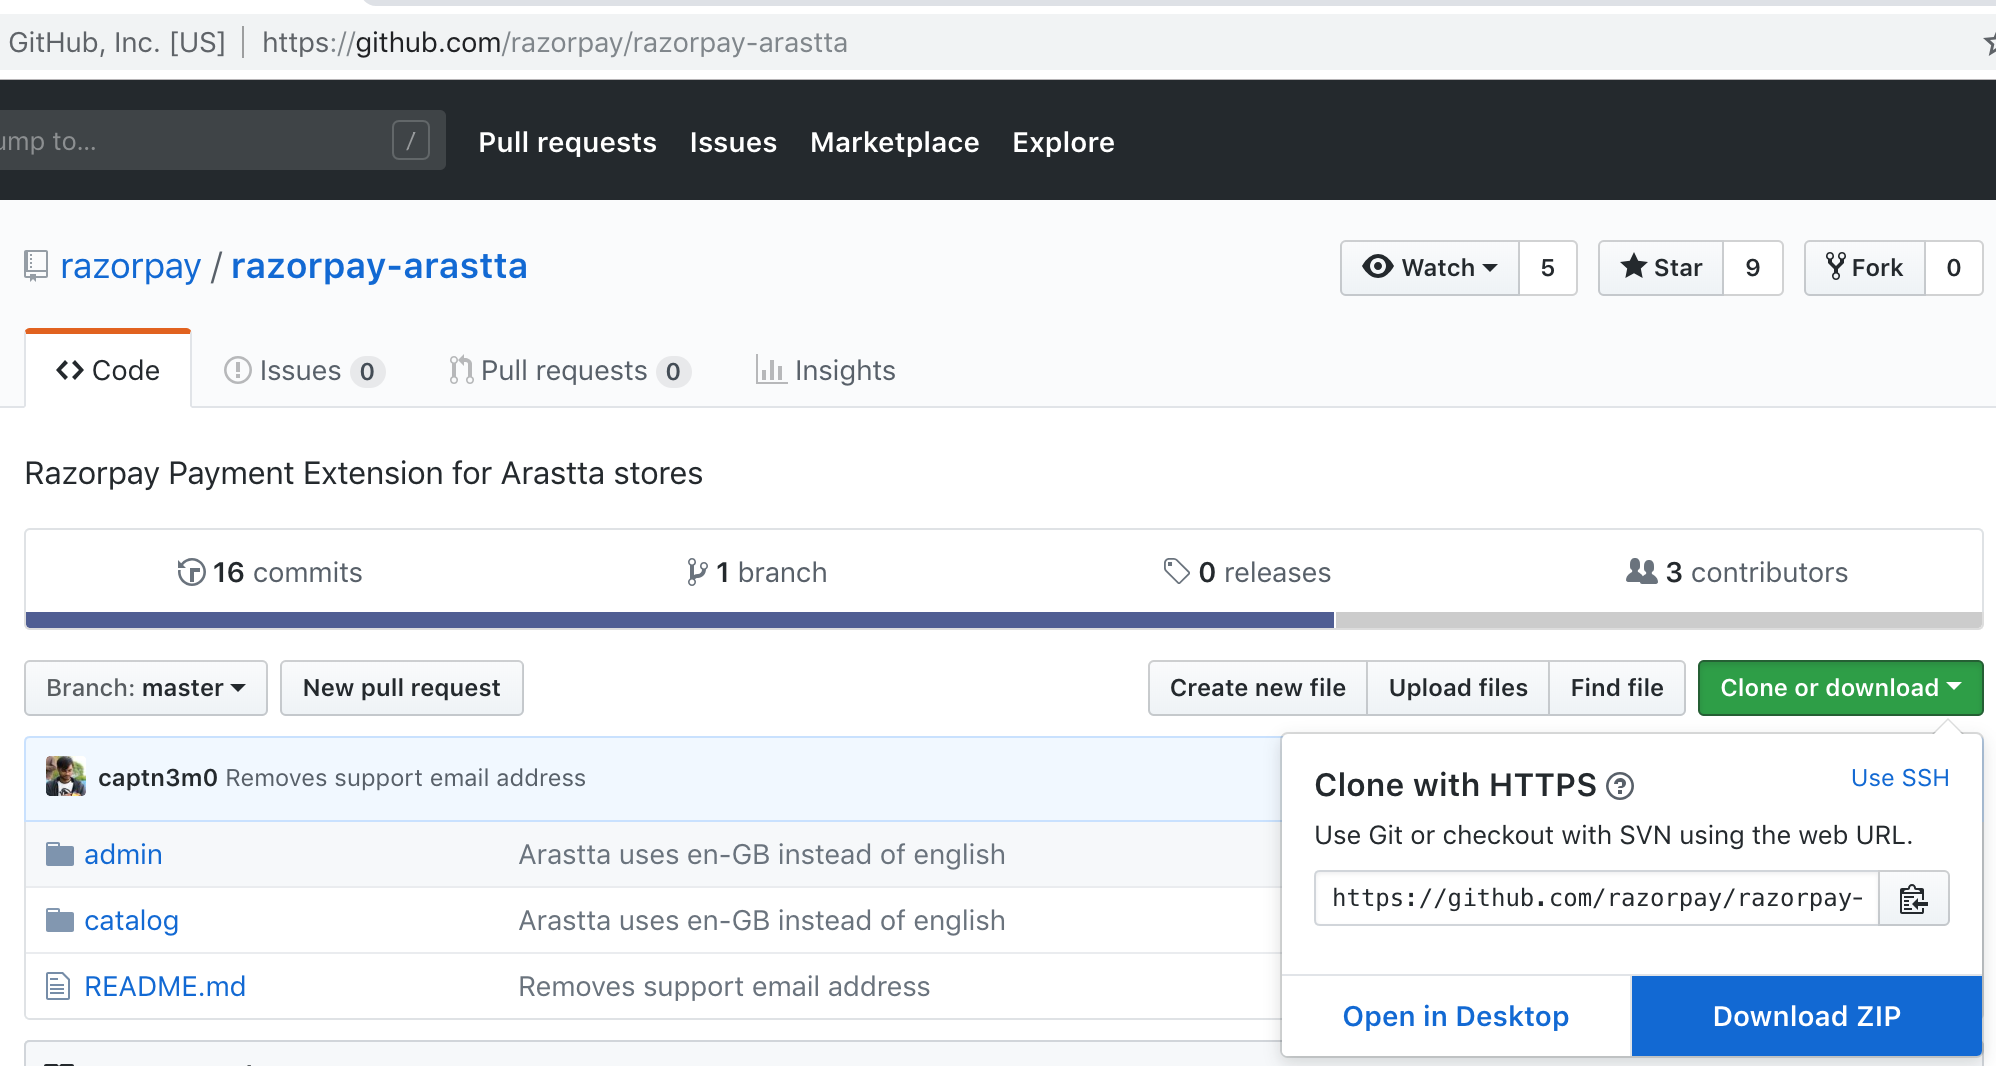The width and height of the screenshot is (1996, 1066).
Task: Open catalog row commit message about en-GB
Action: pyautogui.click(x=762, y=920)
